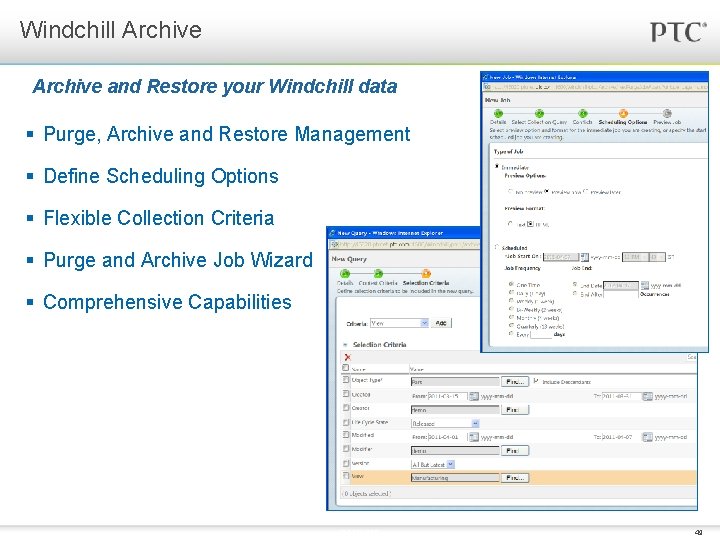Click the Created From date input field
Image resolution: width=720 pixels, height=540 pixels.
click(x=447, y=396)
